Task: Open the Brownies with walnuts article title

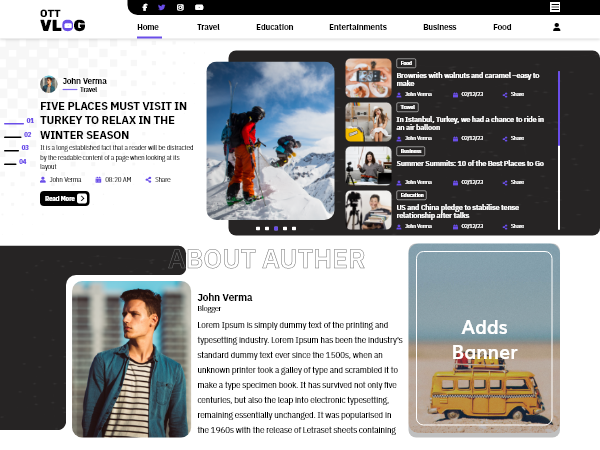Action: [468, 79]
